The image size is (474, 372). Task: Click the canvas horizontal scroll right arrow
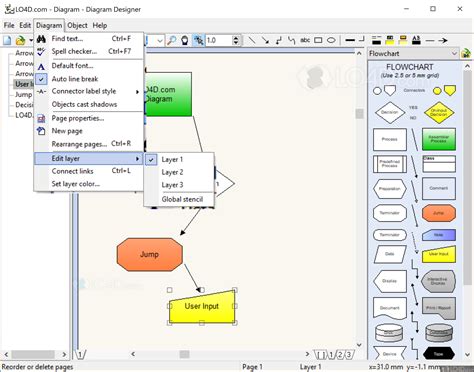(x=307, y=354)
